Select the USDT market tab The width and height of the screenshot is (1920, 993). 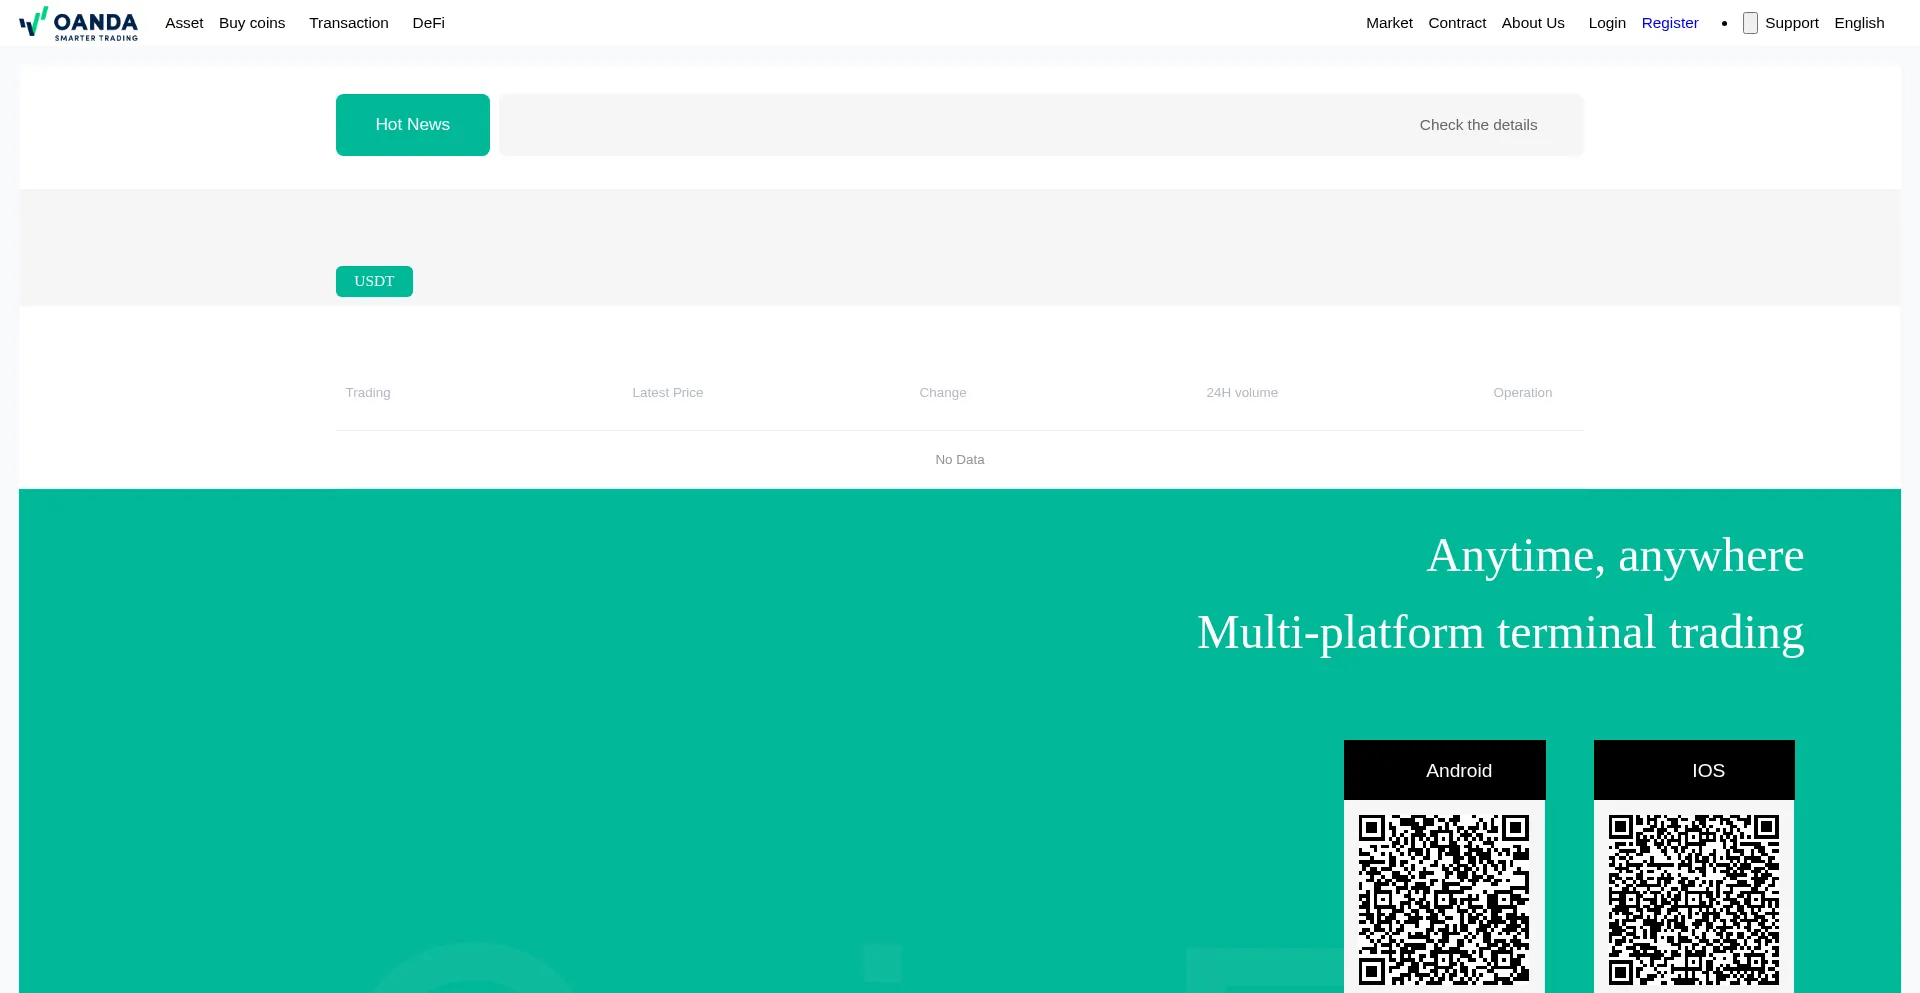pyautogui.click(x=374, y=281)
